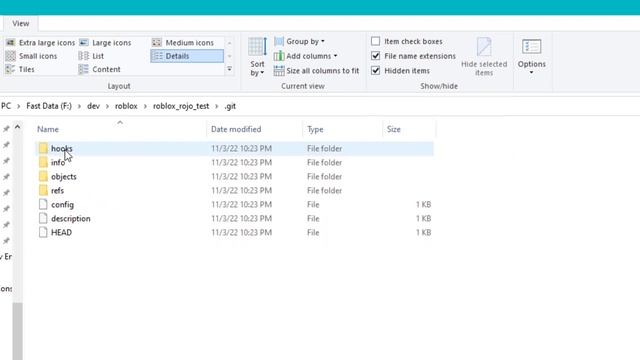
Task: Click the description file name
Action: 71,219
